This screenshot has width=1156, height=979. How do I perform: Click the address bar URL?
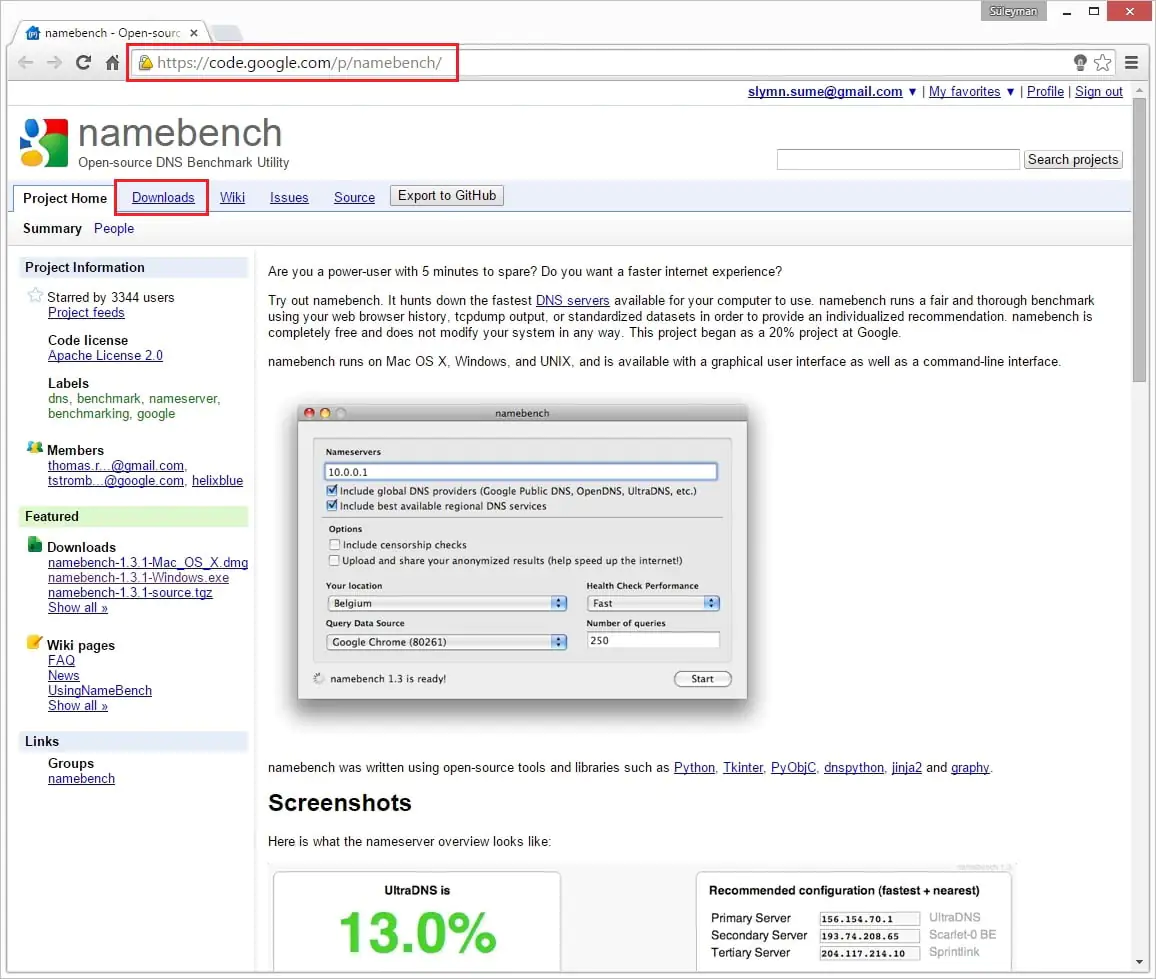tap(299, 63)
